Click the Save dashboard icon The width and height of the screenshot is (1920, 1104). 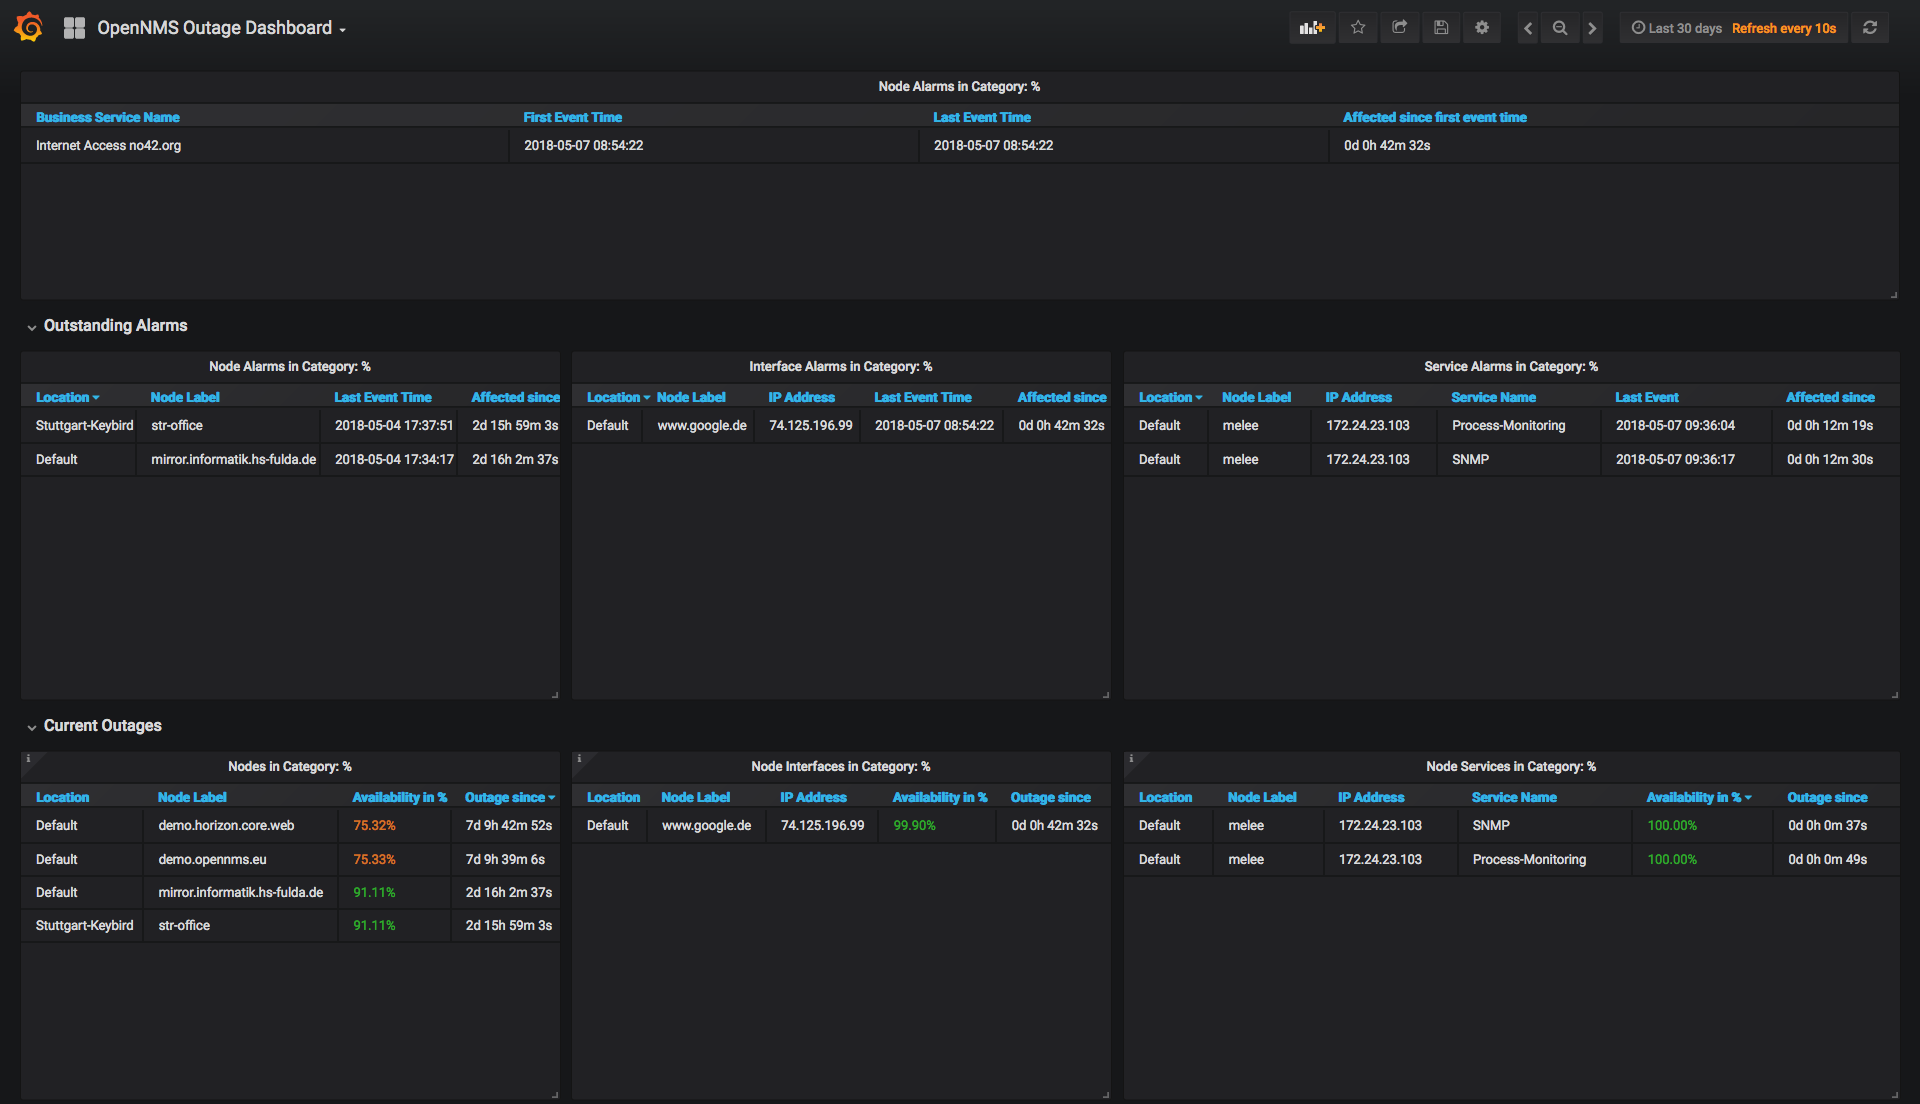pyautogui.click(x=1440, y=28)
